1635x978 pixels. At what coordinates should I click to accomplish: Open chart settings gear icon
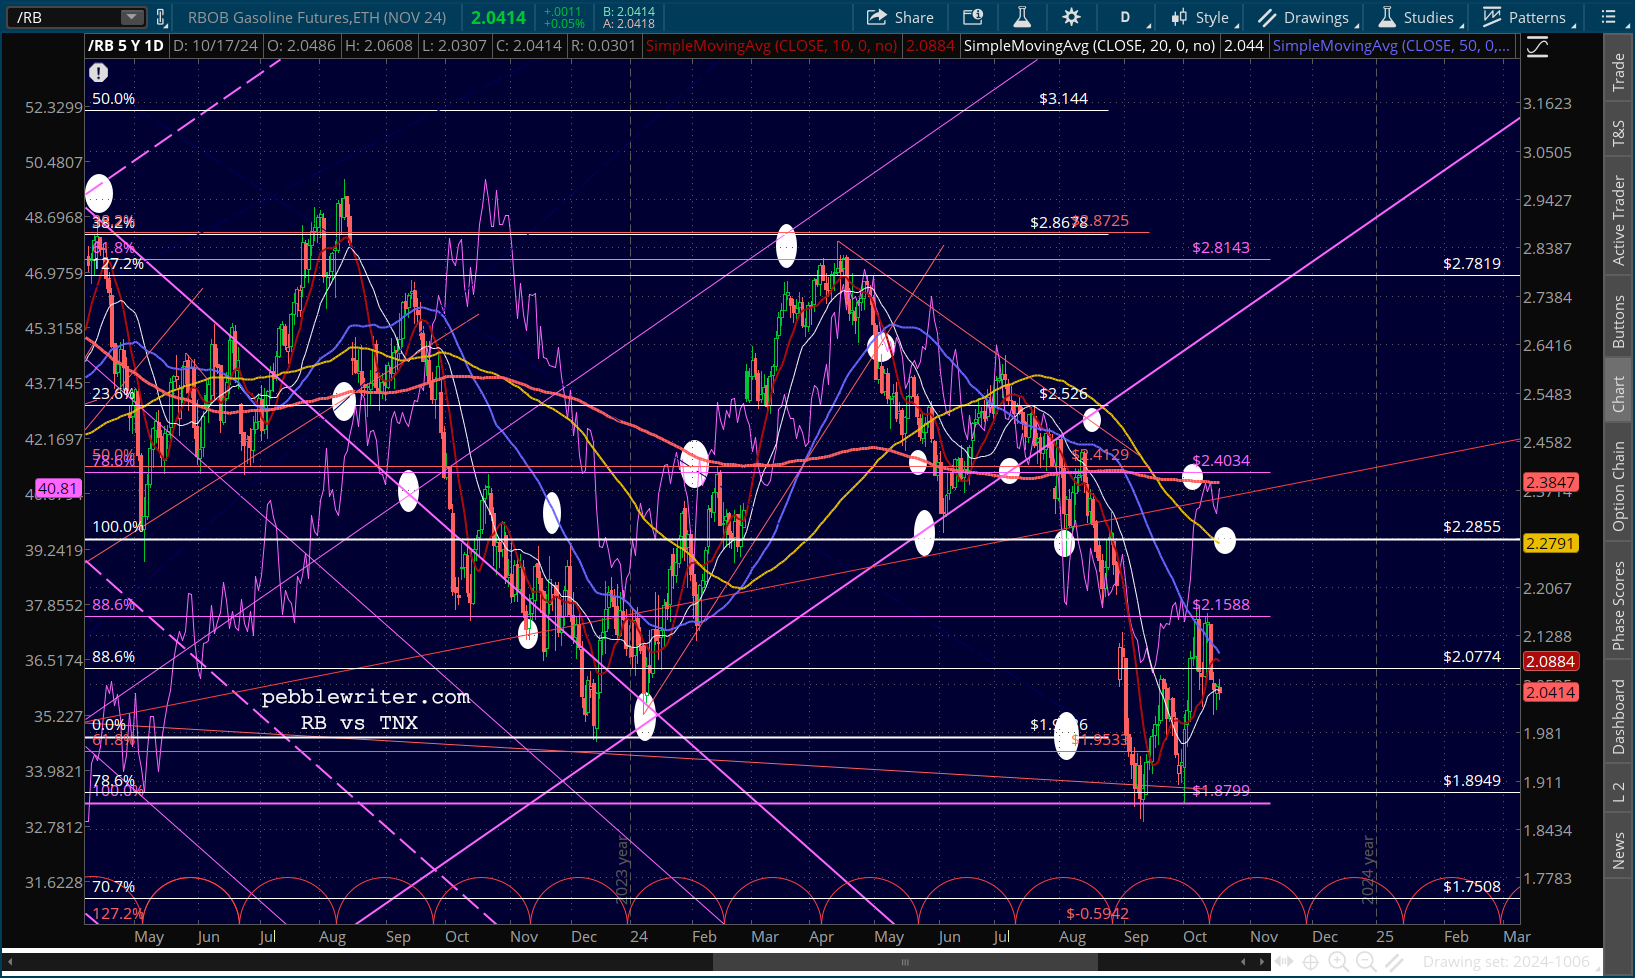(1071, 17)
